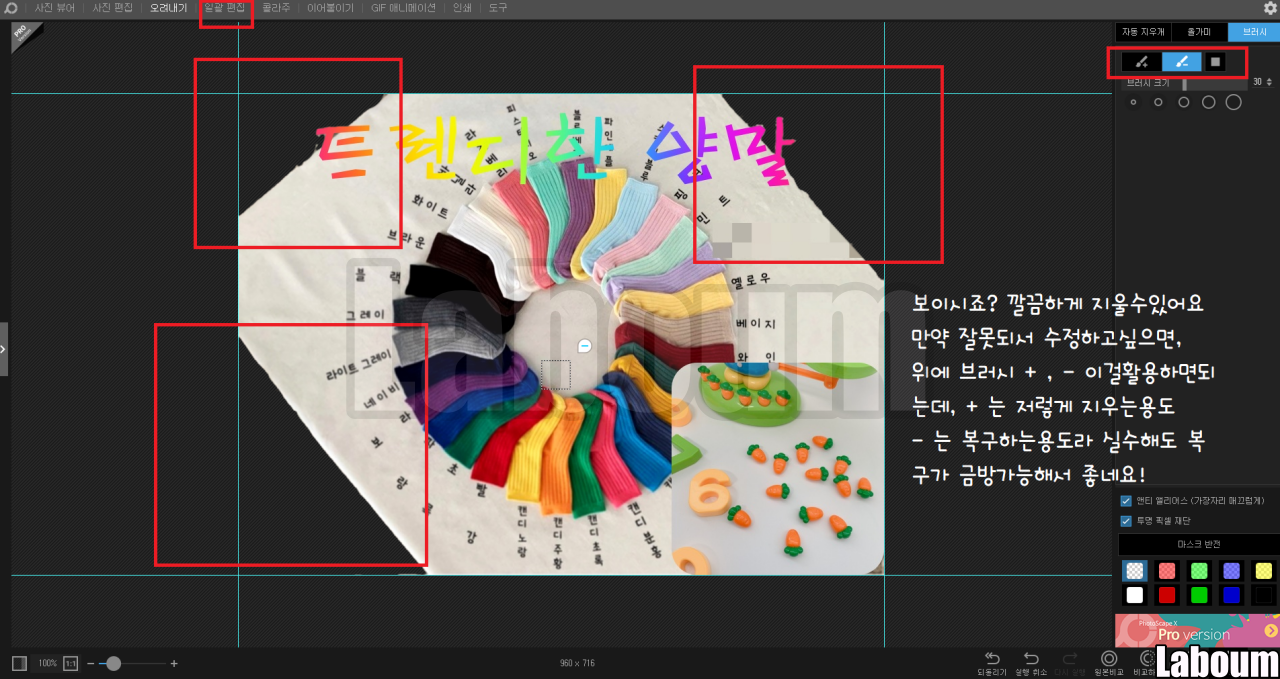Select the solid black background swatch
Viewport: 1280px width, 679px height.
[x=1263, y=595]
